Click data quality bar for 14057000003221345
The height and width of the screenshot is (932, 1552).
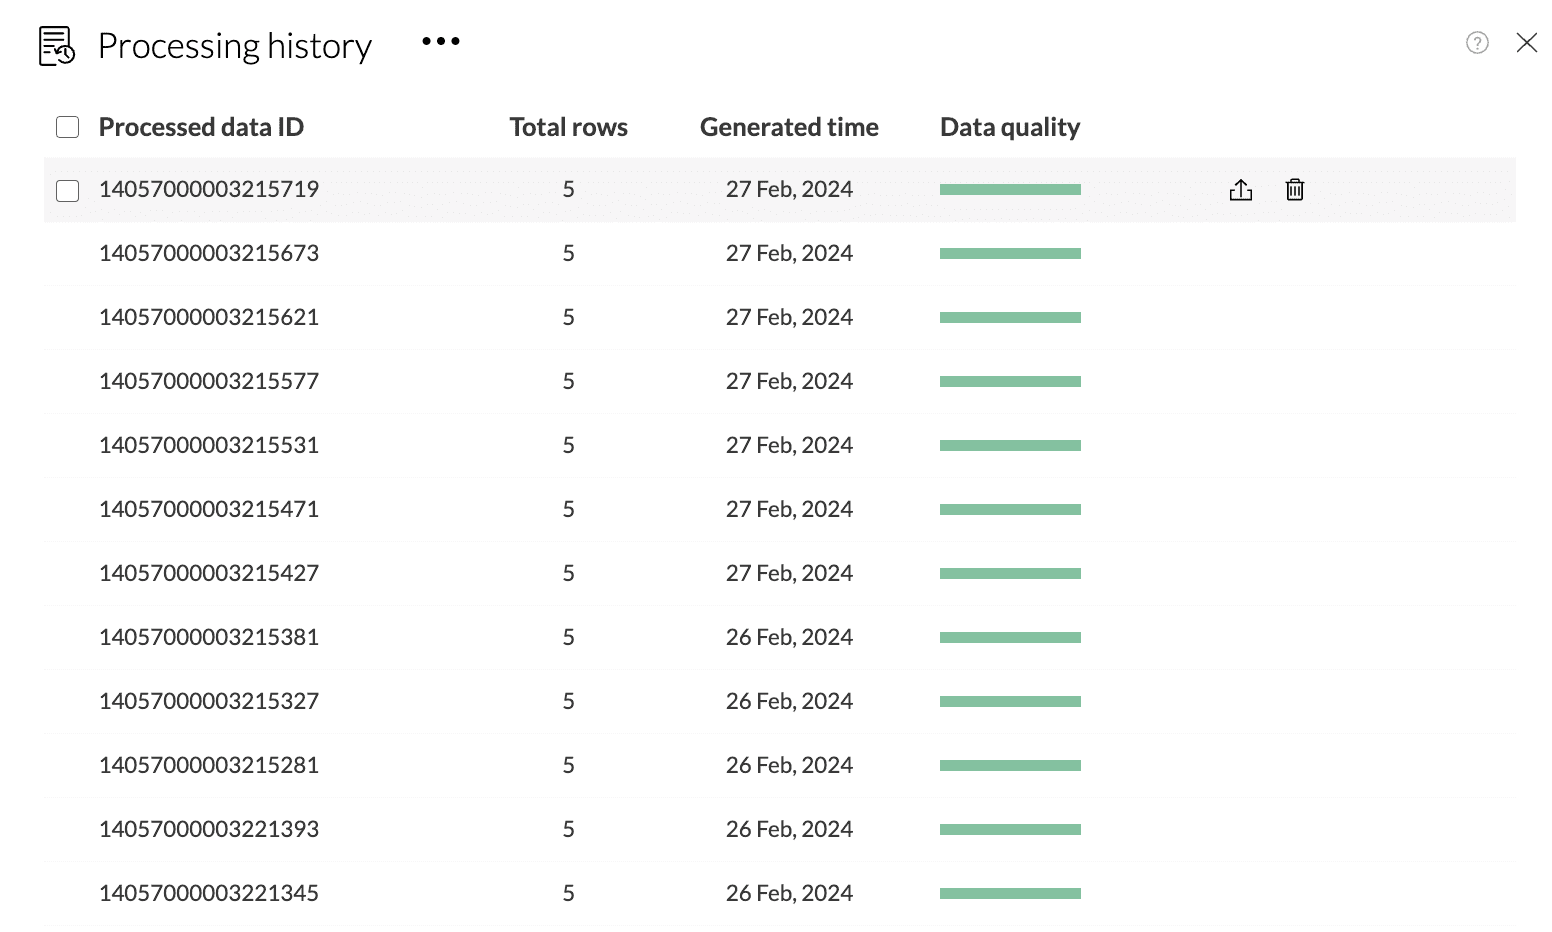(x=1010, y=894)
